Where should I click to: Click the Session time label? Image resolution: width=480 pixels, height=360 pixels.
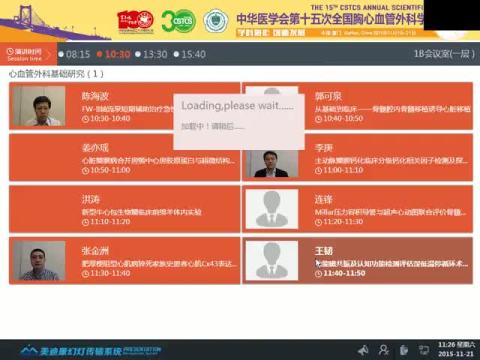[x=24, y=59]
